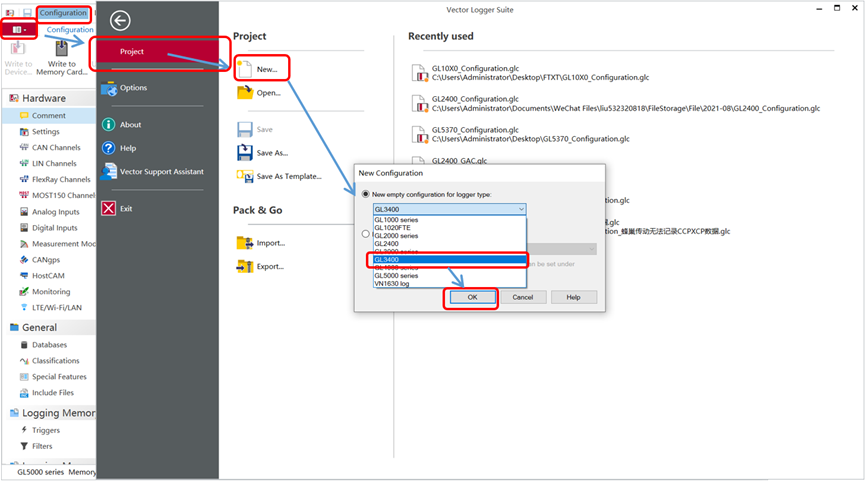Image resolution: width=865 pixels, height=482 pixels.
Task: Click the Export package icon
Action: click(x=245, y=267)
